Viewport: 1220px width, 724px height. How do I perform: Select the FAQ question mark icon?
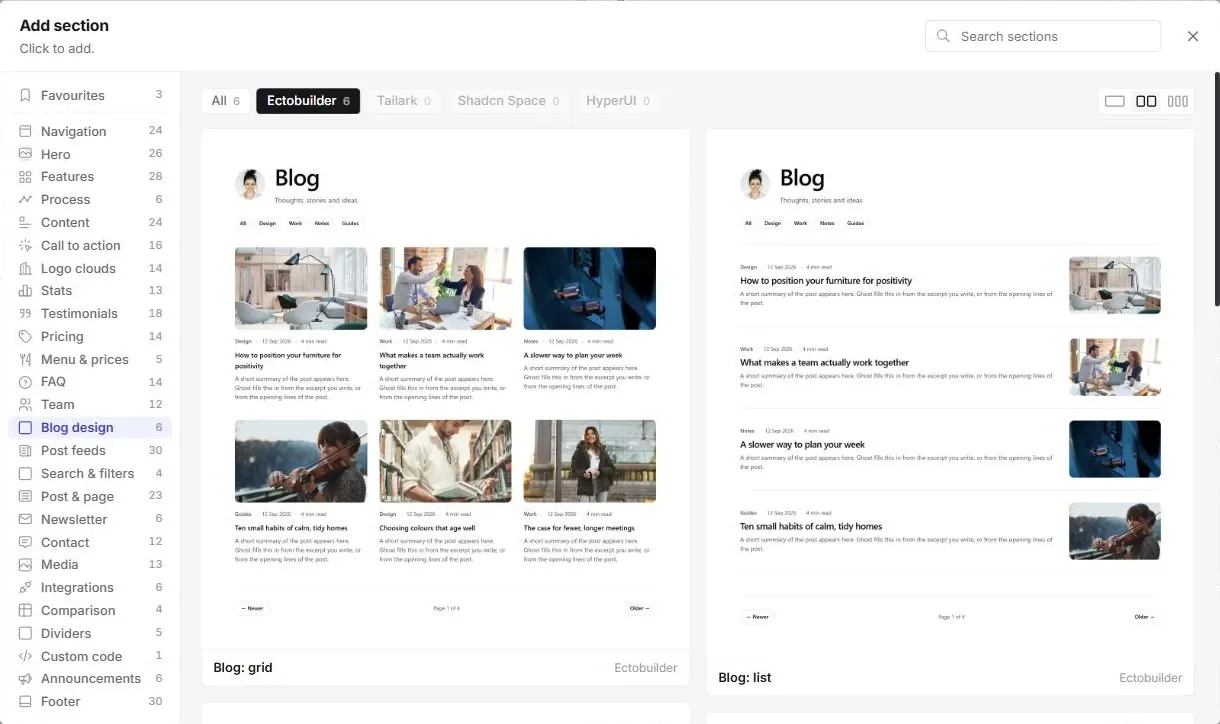coord(25,382)
